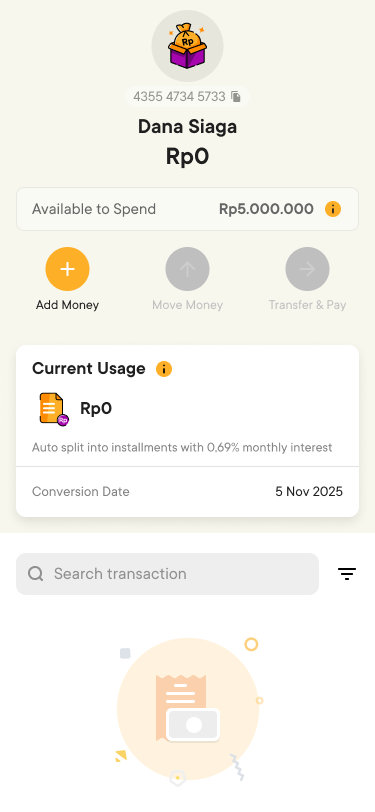The height and width of the screenshot is (812, 375).
Task: Tap the Current Usage document icon
Action: tap(54, 409)
